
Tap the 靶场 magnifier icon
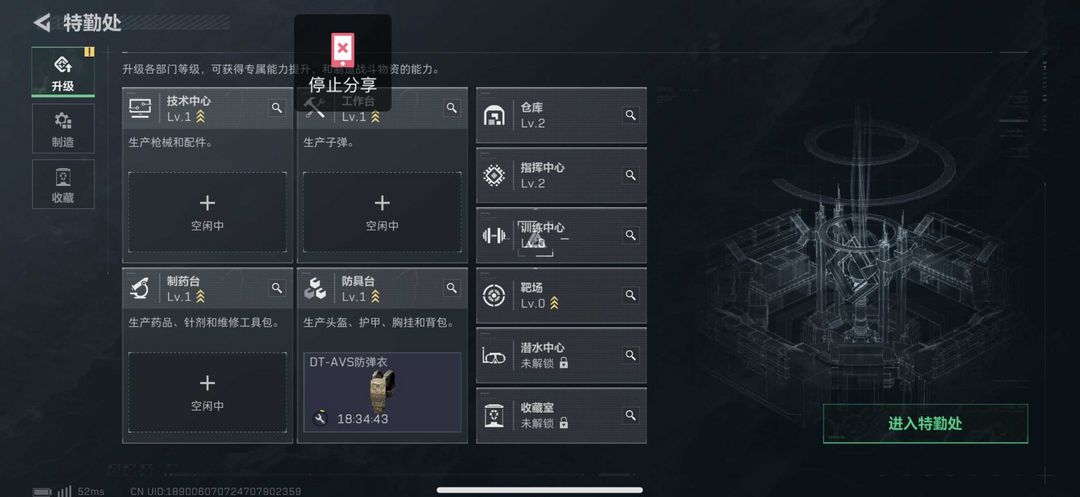point(630,295)
